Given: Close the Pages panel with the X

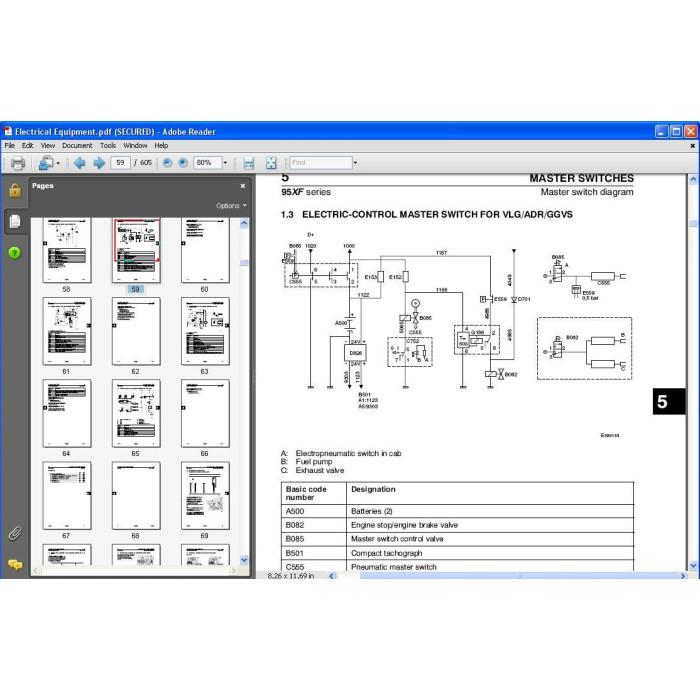Looking at the screenshot, I should pos(243,186).
